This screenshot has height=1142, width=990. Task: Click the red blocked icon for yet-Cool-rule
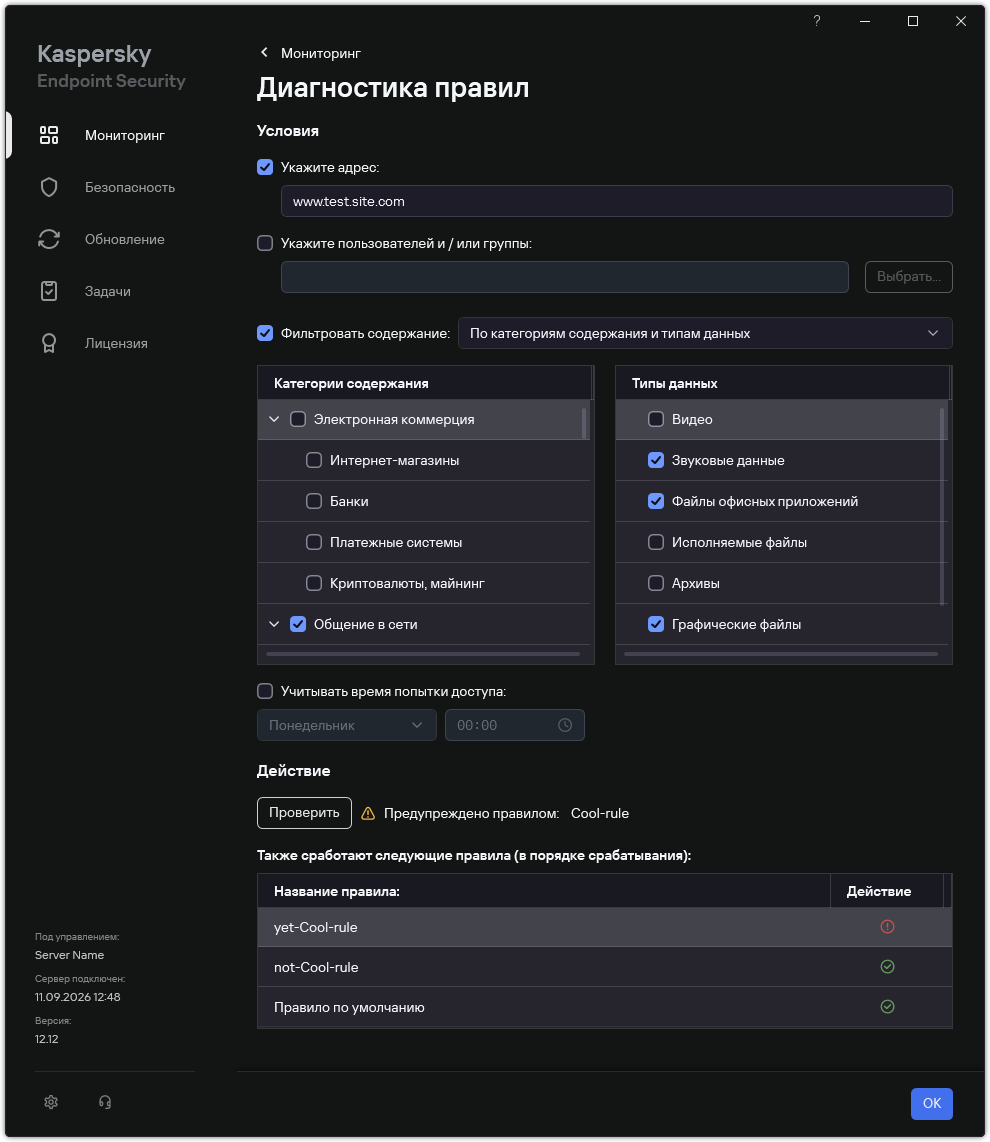pos(887,926)
